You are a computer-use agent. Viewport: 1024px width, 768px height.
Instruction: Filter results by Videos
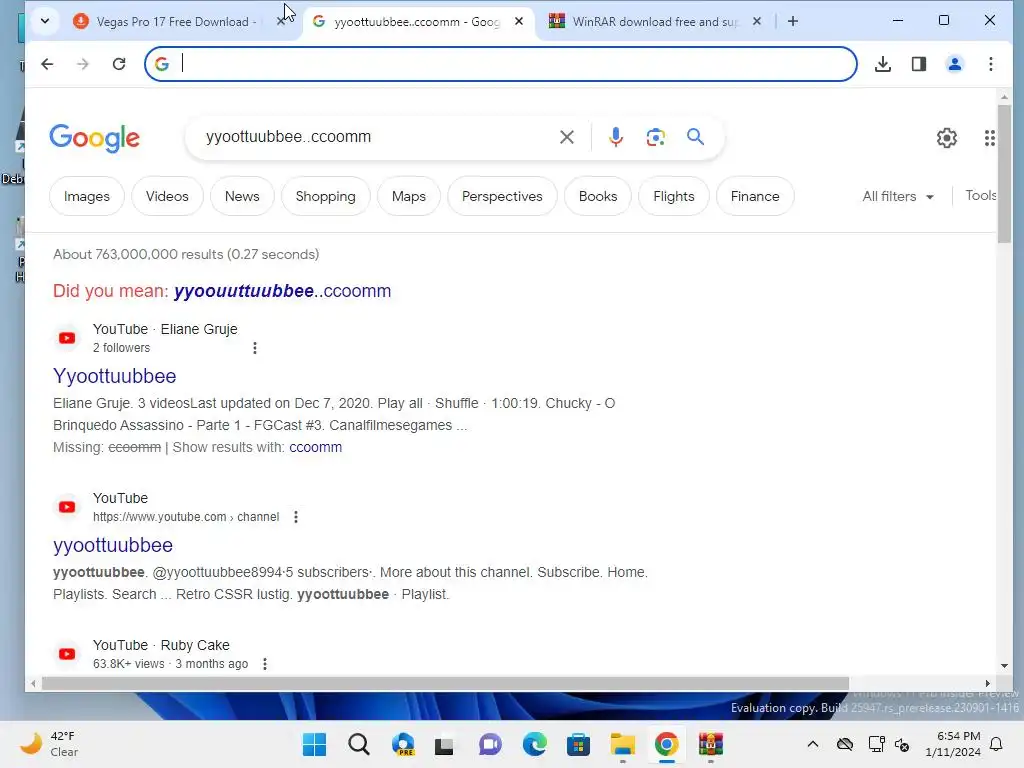pos(167,197)
